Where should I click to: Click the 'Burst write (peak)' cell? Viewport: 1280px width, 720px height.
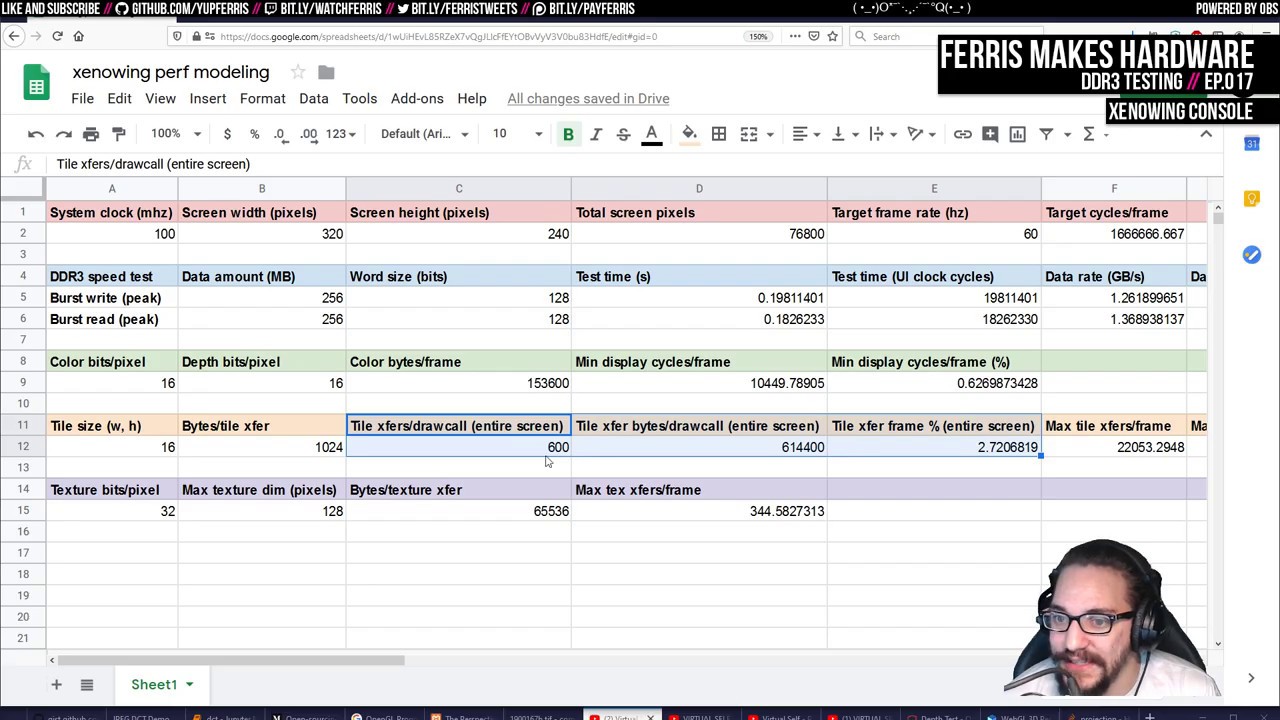point(112,298)
